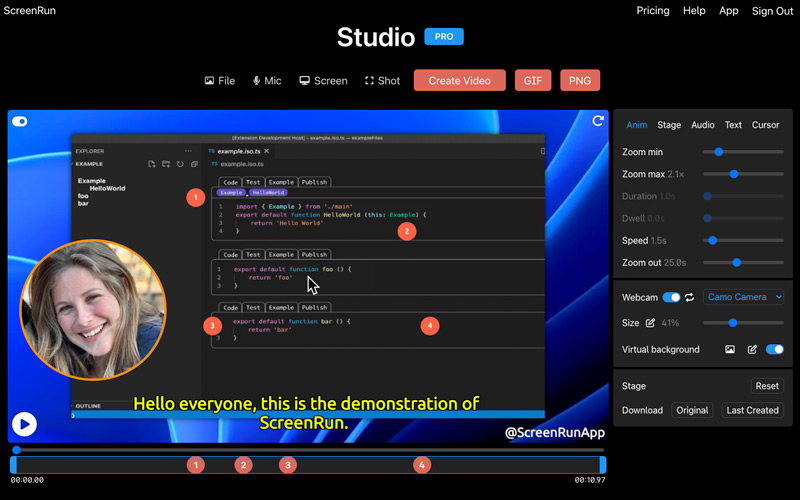Open the Audio tab

(703, 125)
